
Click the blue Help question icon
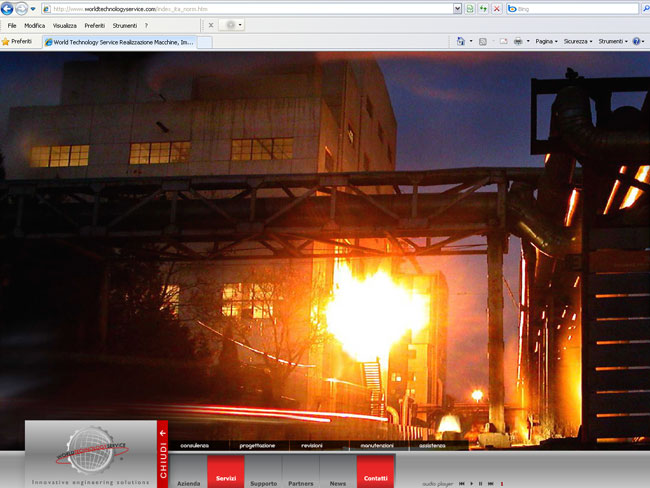point(636,41)
